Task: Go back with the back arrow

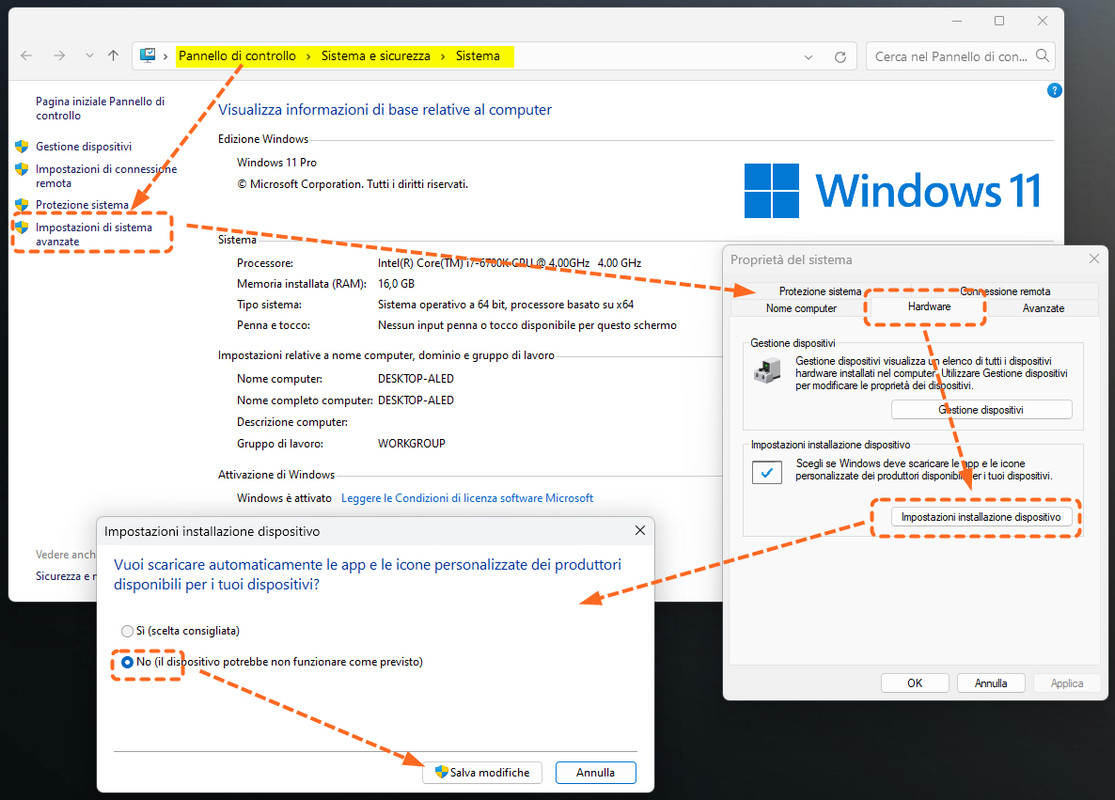Action: pyautogui.click(x=26, y=55)
